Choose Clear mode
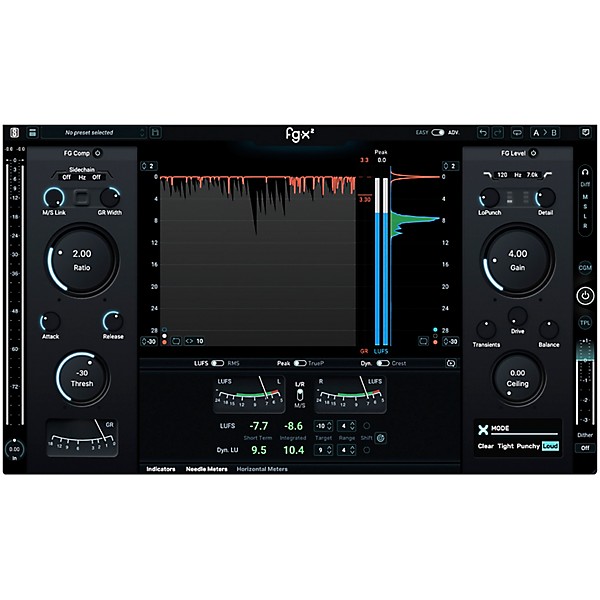The image size is (600, 600). click(486, 446)
